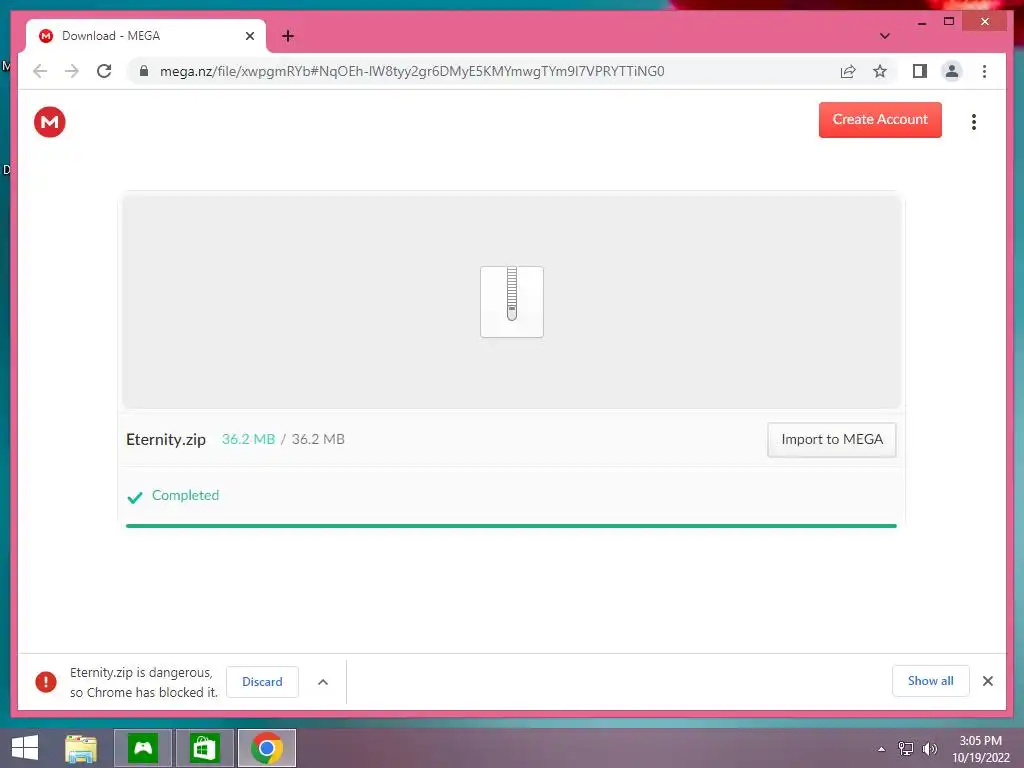
Task: Open the tab search dropdown
Action: coord(884,36)
